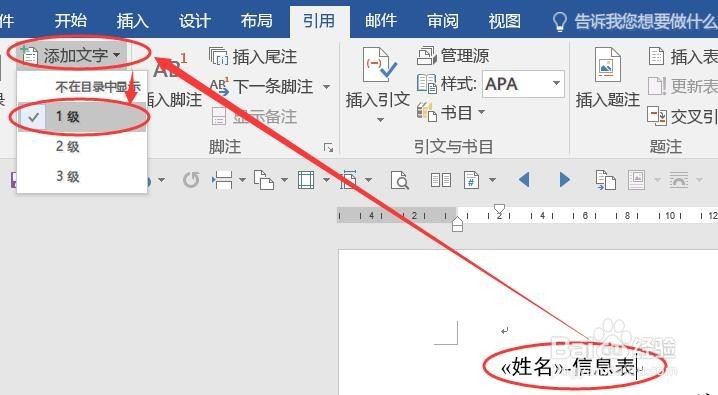Click the print preview magnifier icon
The width and height of the screenshot is (718, 395).
tap(400, 180)
